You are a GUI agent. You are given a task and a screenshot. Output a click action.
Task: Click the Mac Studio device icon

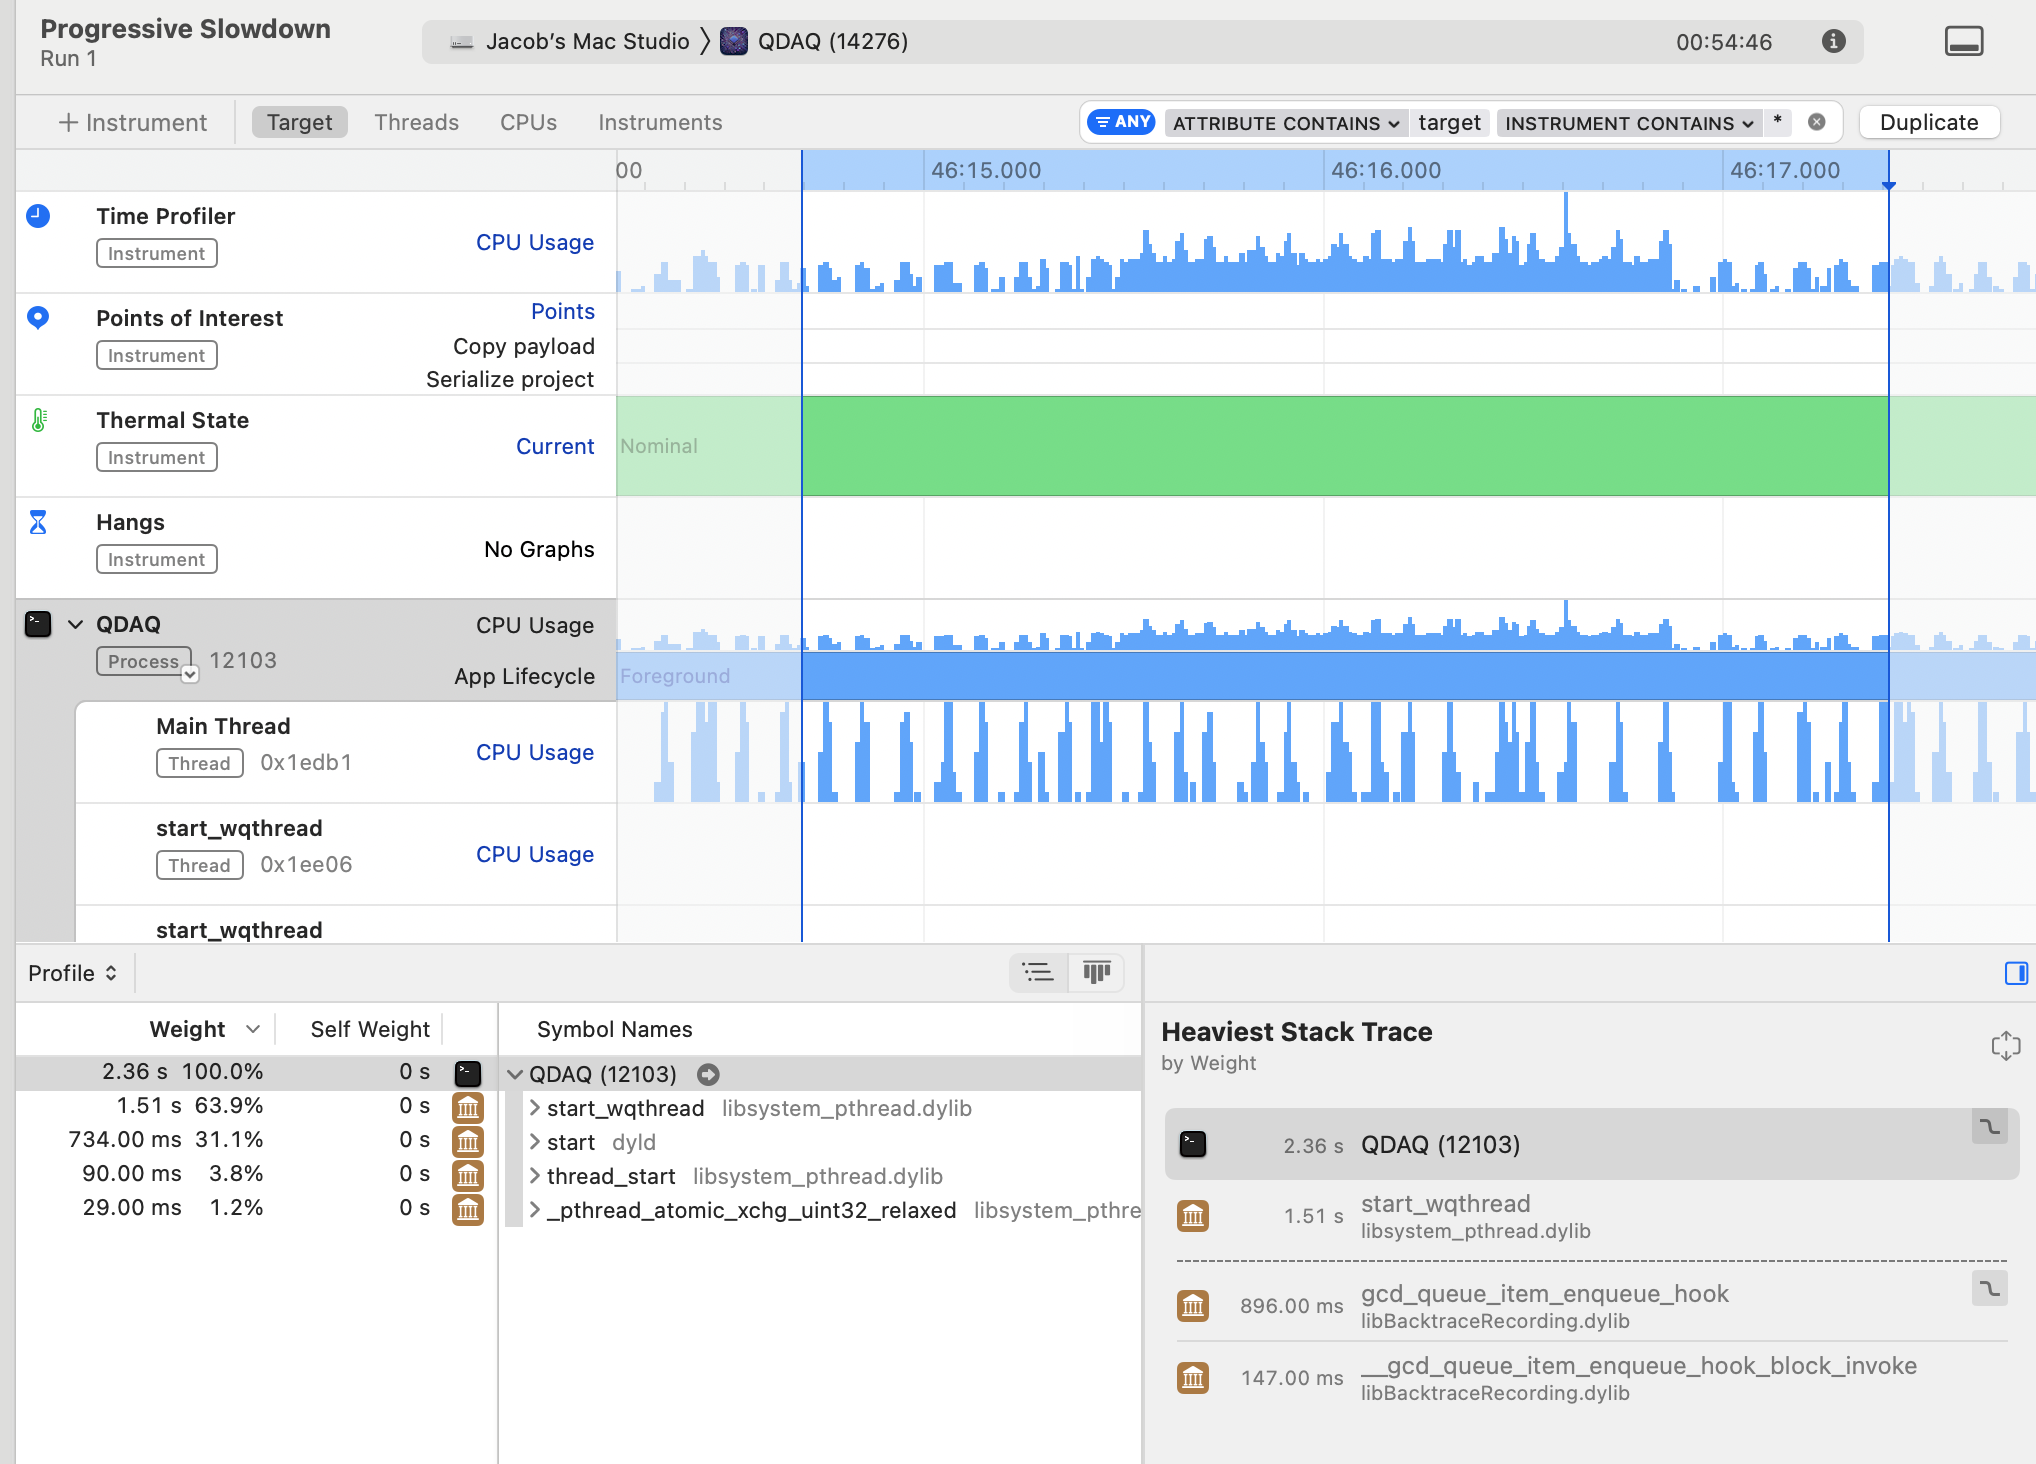click(x=461, y=42)
